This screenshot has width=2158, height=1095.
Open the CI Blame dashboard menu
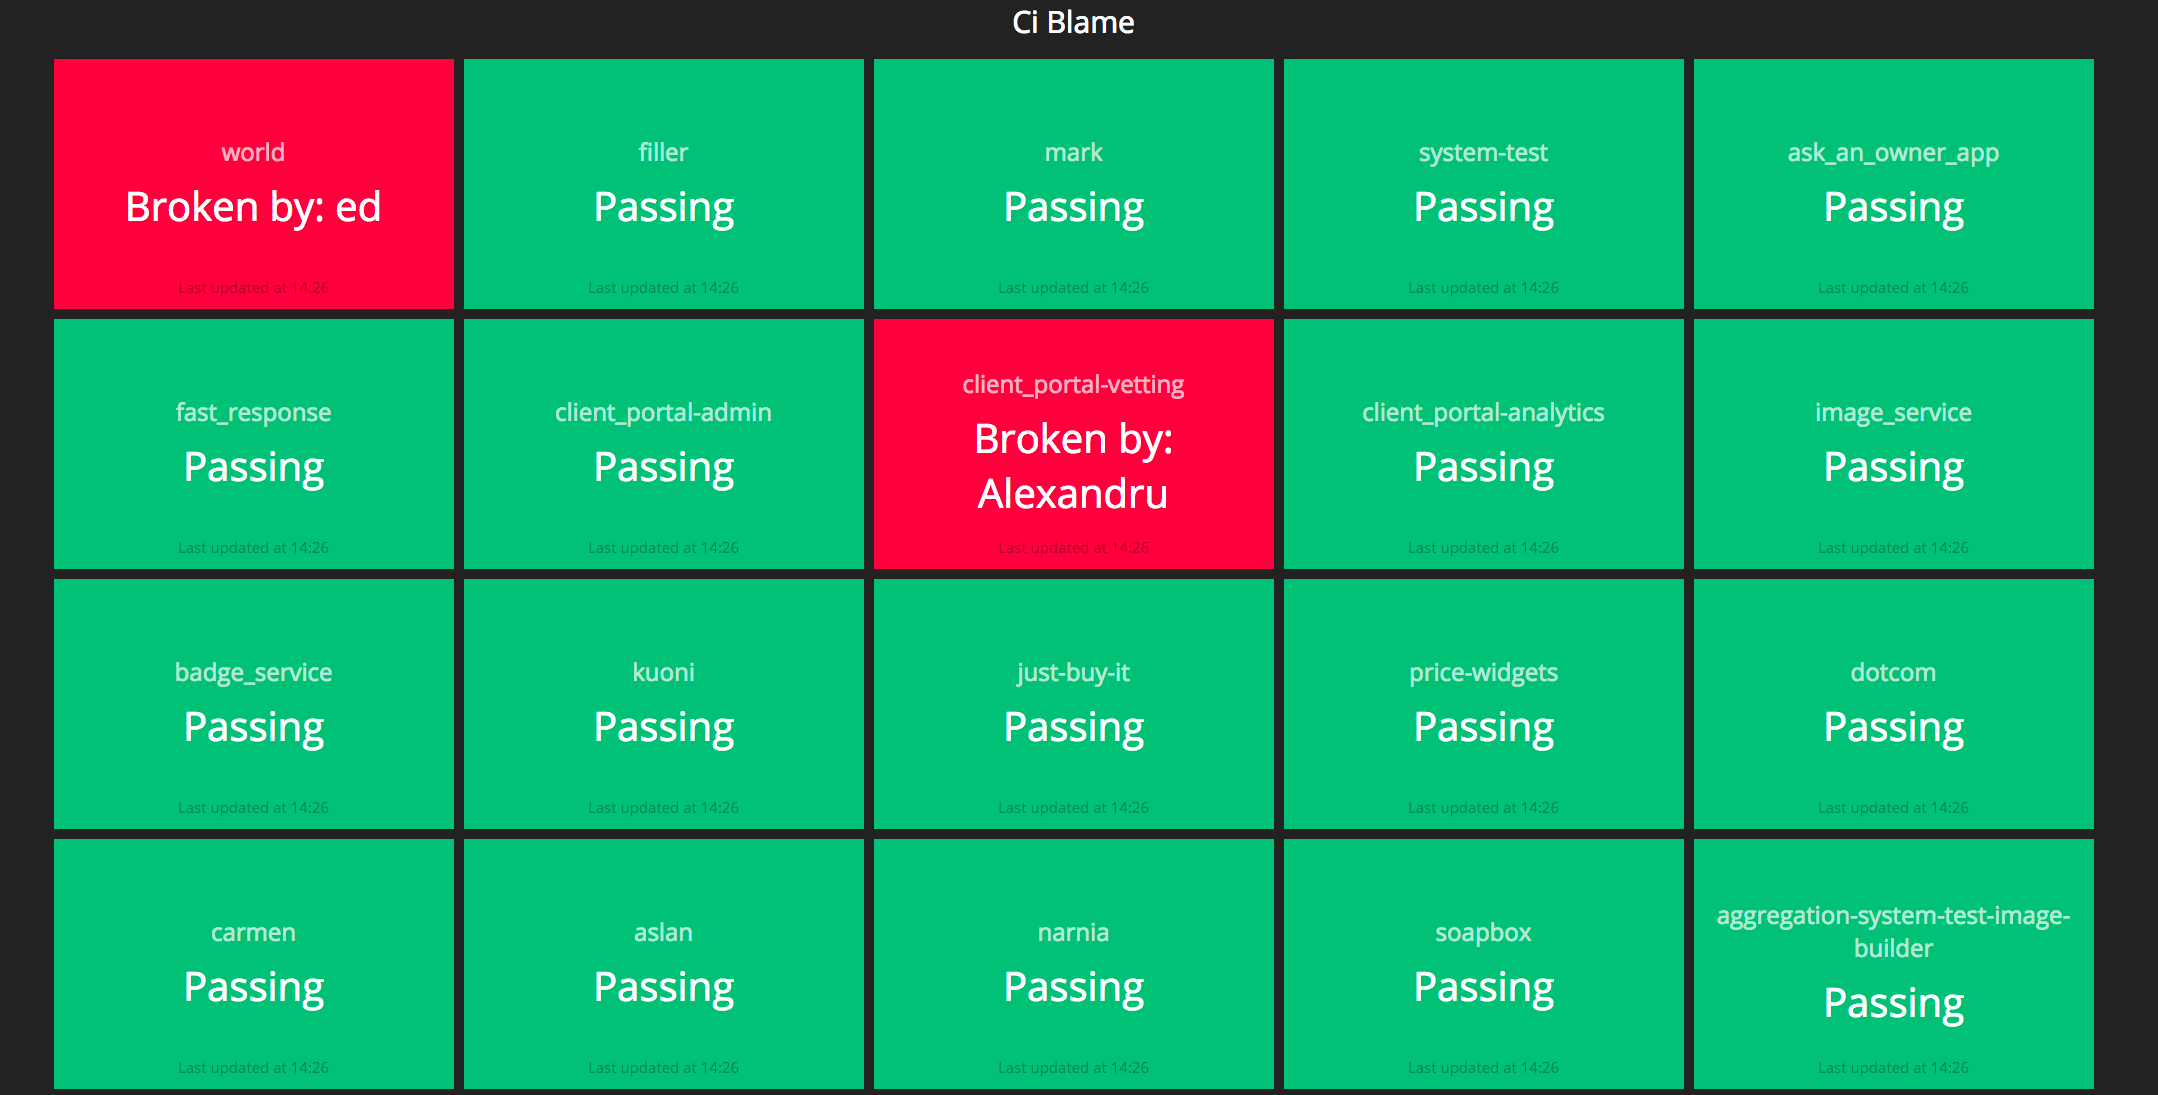tap(1079, 21)
